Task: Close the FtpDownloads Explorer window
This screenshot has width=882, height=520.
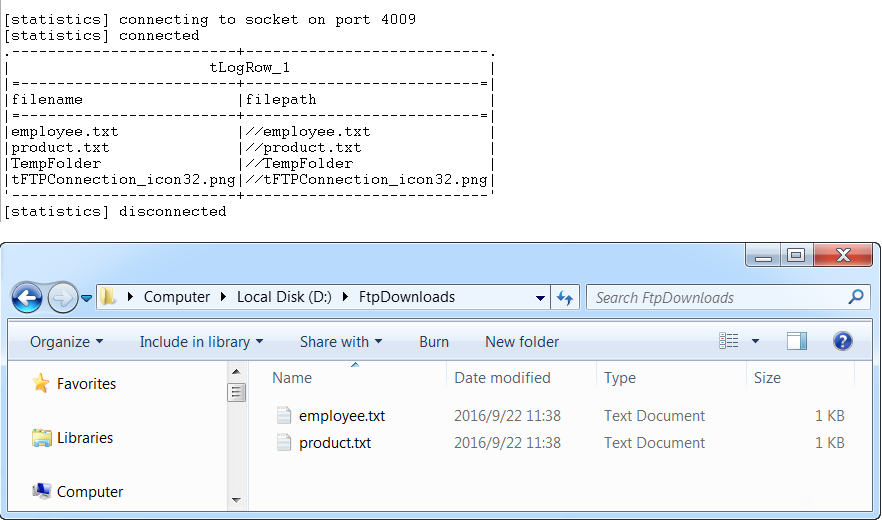Action: tap(843, 255)
